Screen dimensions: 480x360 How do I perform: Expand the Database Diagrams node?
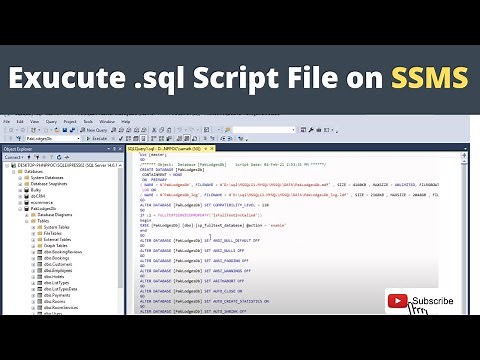(27, 215)
